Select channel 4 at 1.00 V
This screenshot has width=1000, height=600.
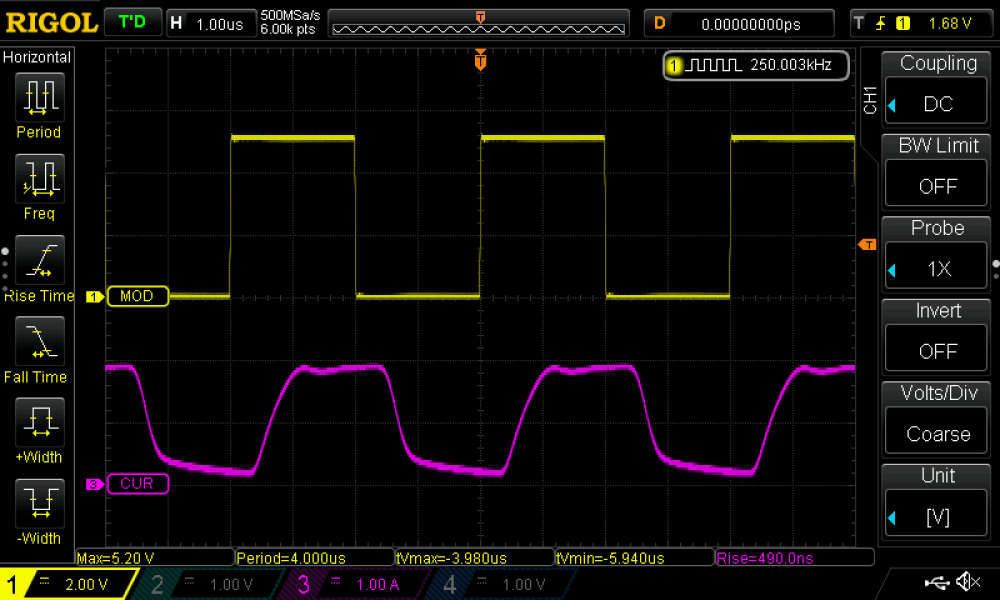(504, 584)
